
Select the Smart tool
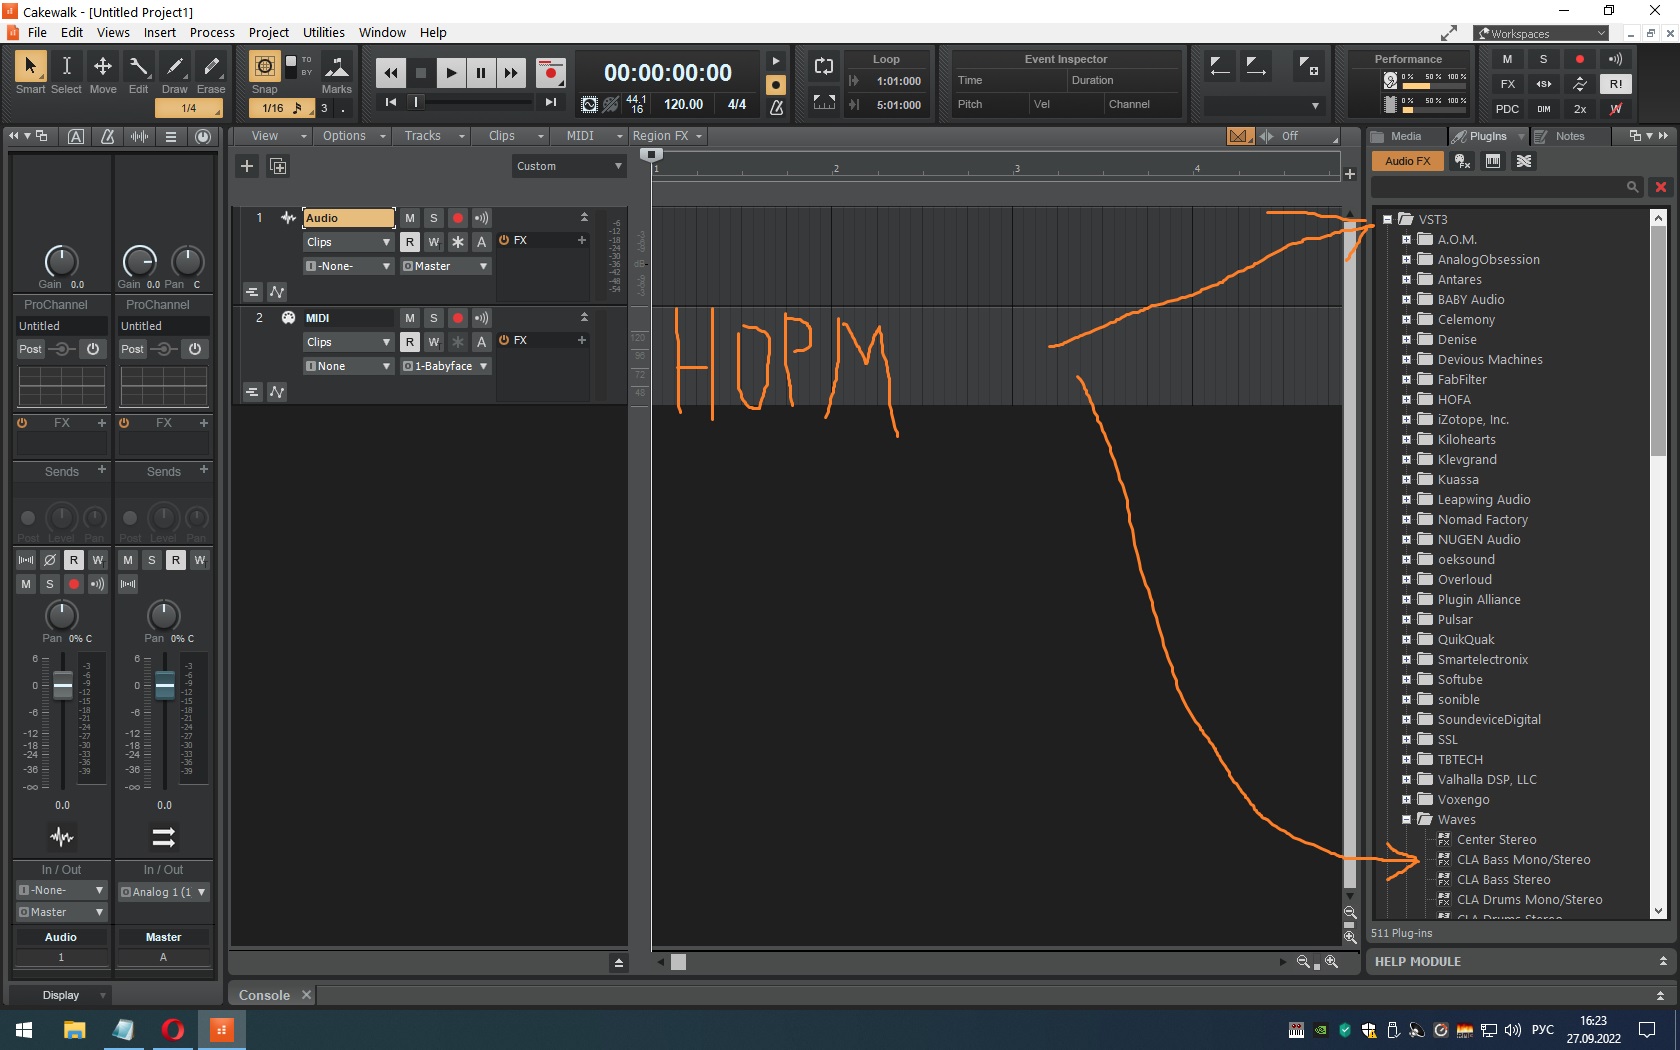click(30, 67)
